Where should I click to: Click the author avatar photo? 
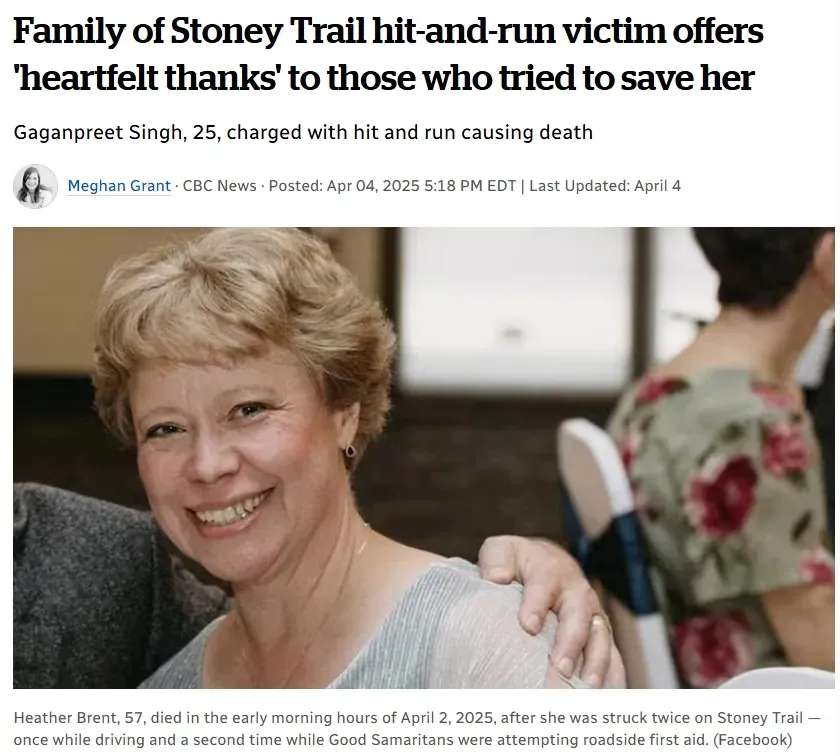click(35, 186)
